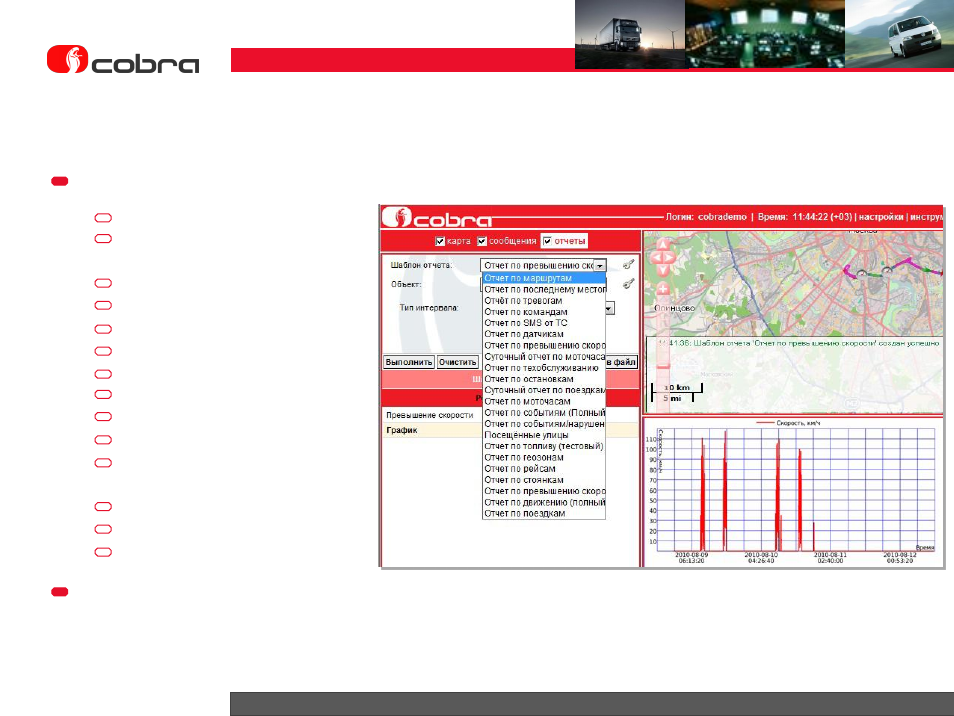Viewport: 954px width, 716px height.
Task: Select Отчет по датчикам option
Action: [544, 334]
